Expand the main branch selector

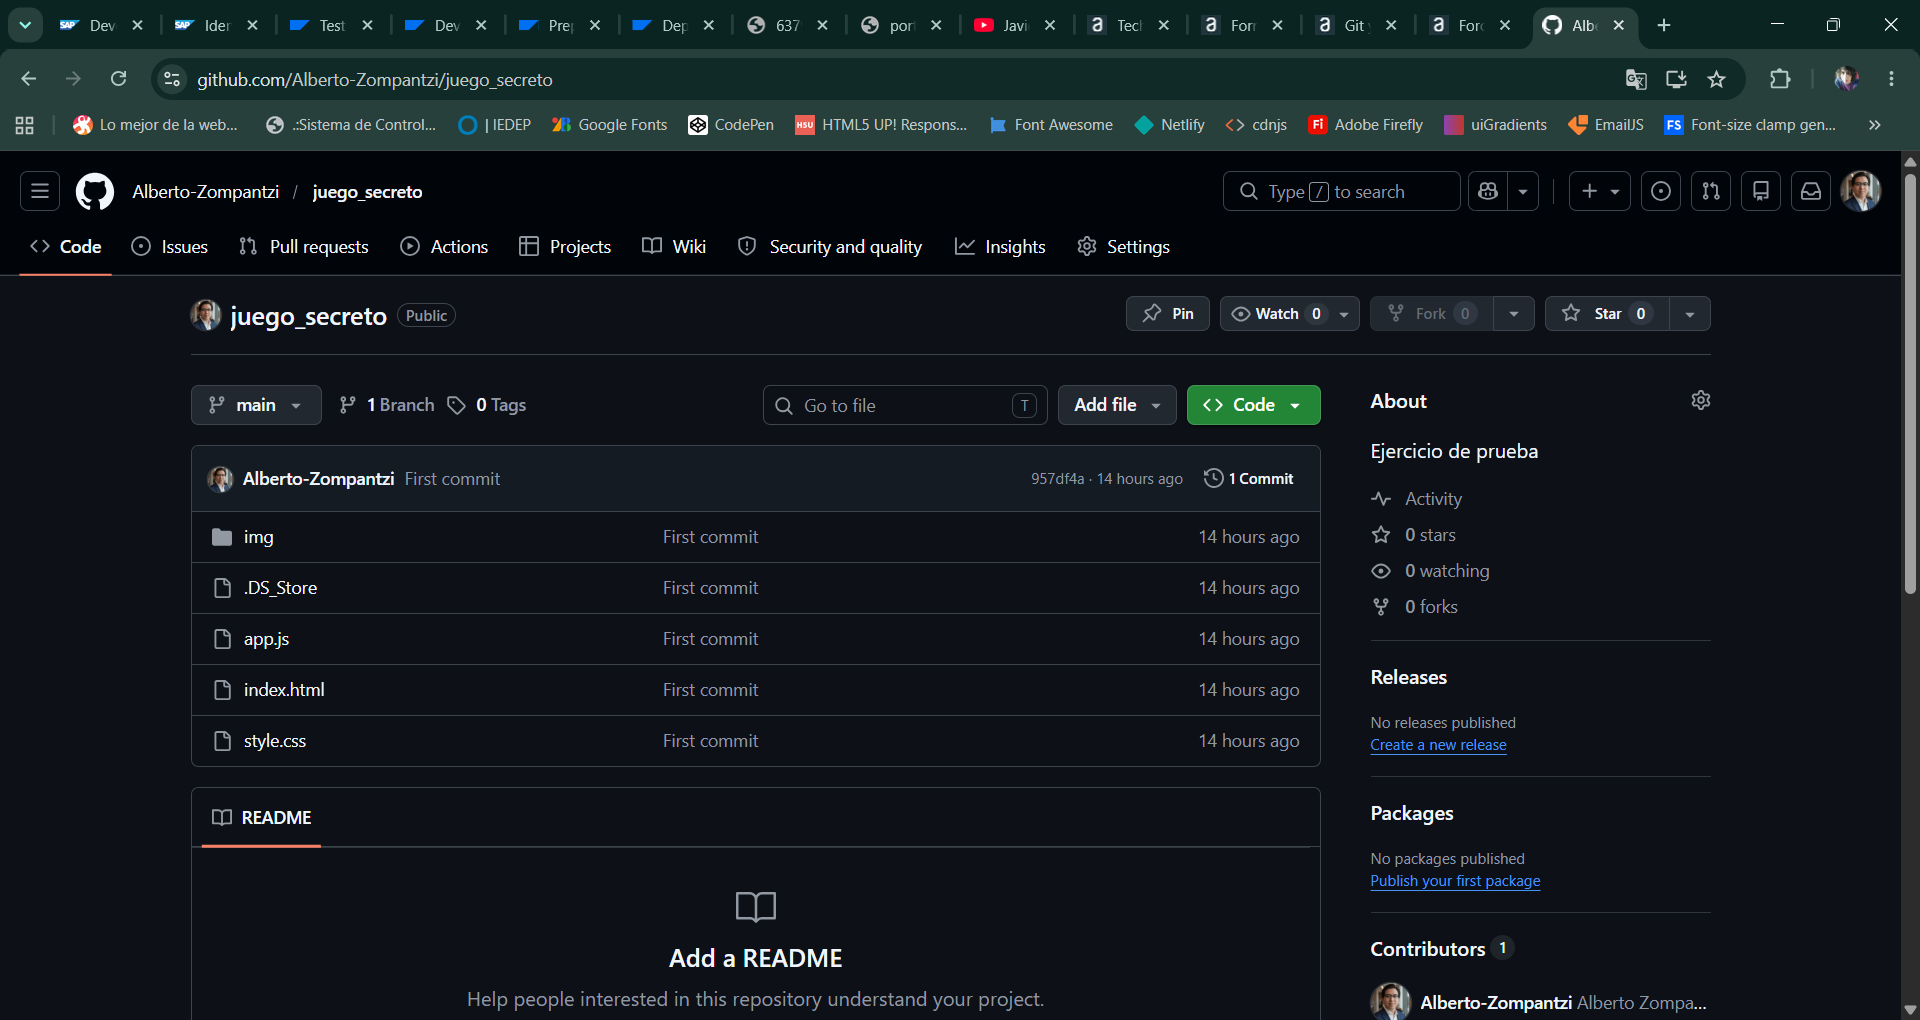coord(256,405)
